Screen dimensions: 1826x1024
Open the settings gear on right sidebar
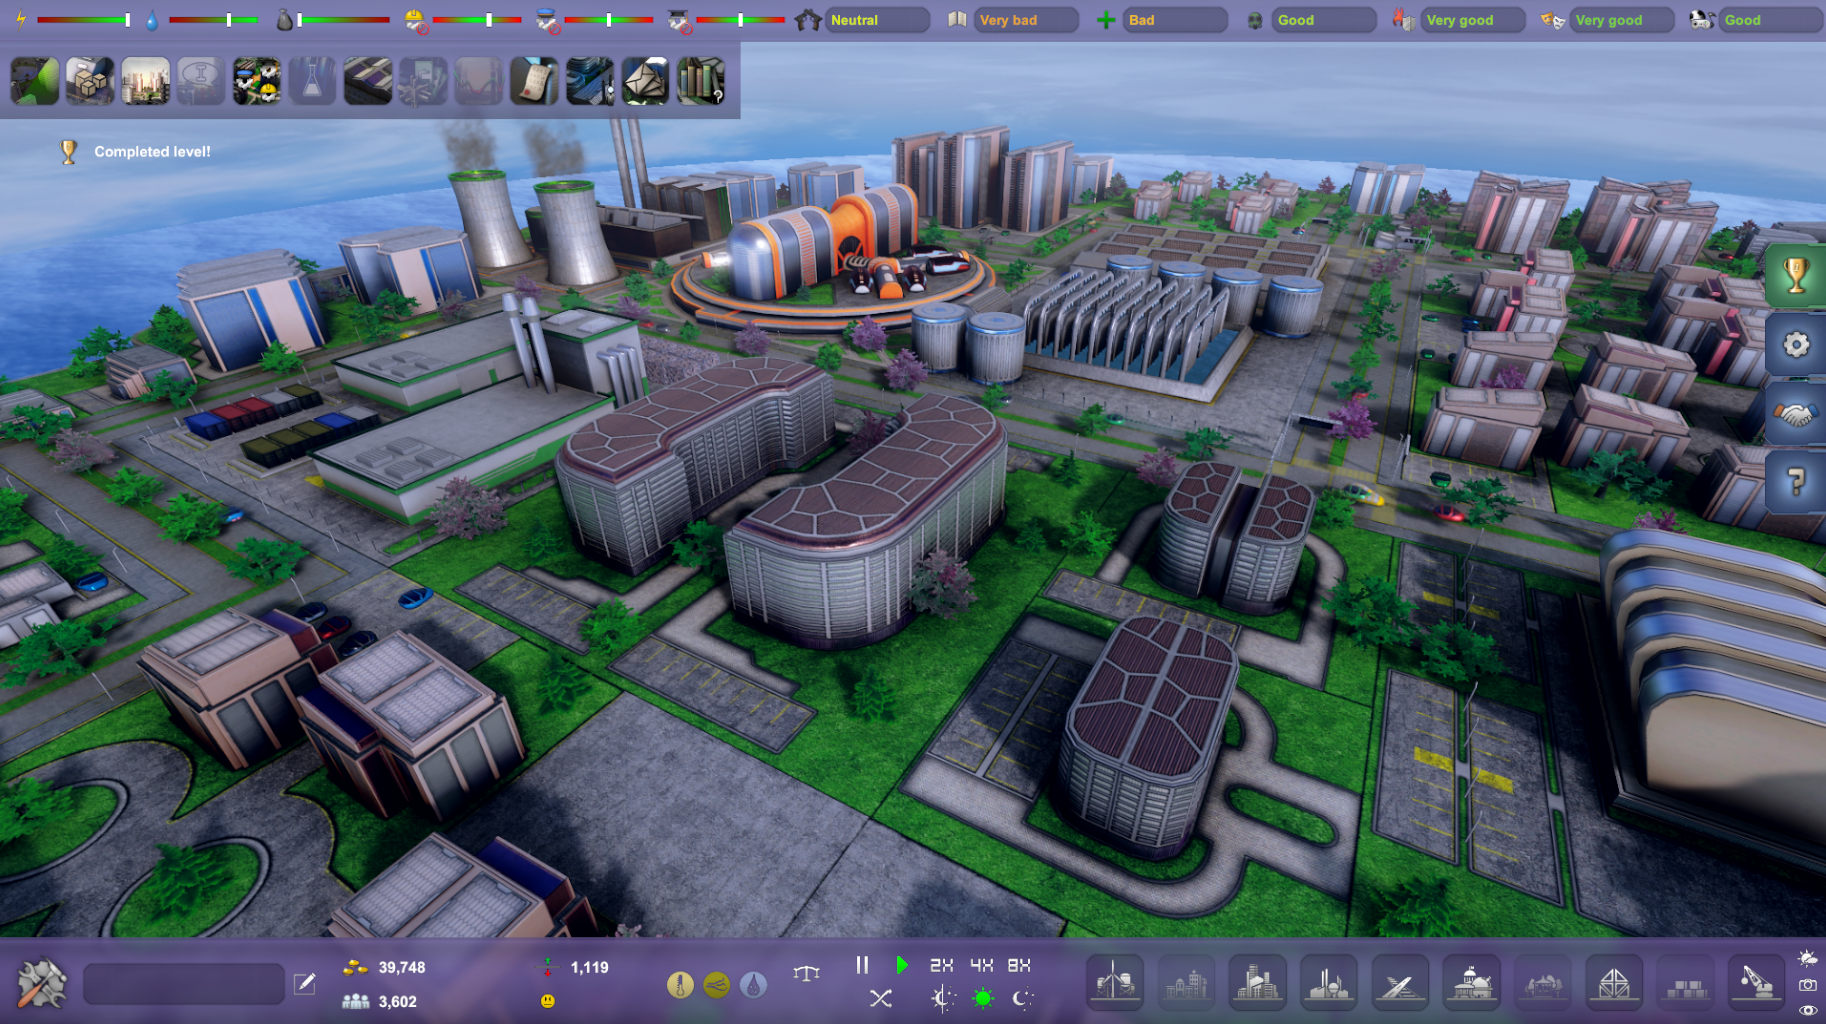point(1796,345)
